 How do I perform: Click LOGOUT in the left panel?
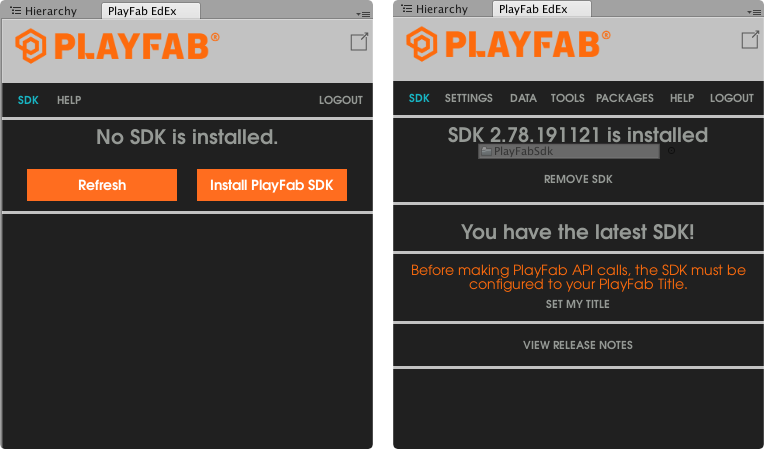(341, 100)
